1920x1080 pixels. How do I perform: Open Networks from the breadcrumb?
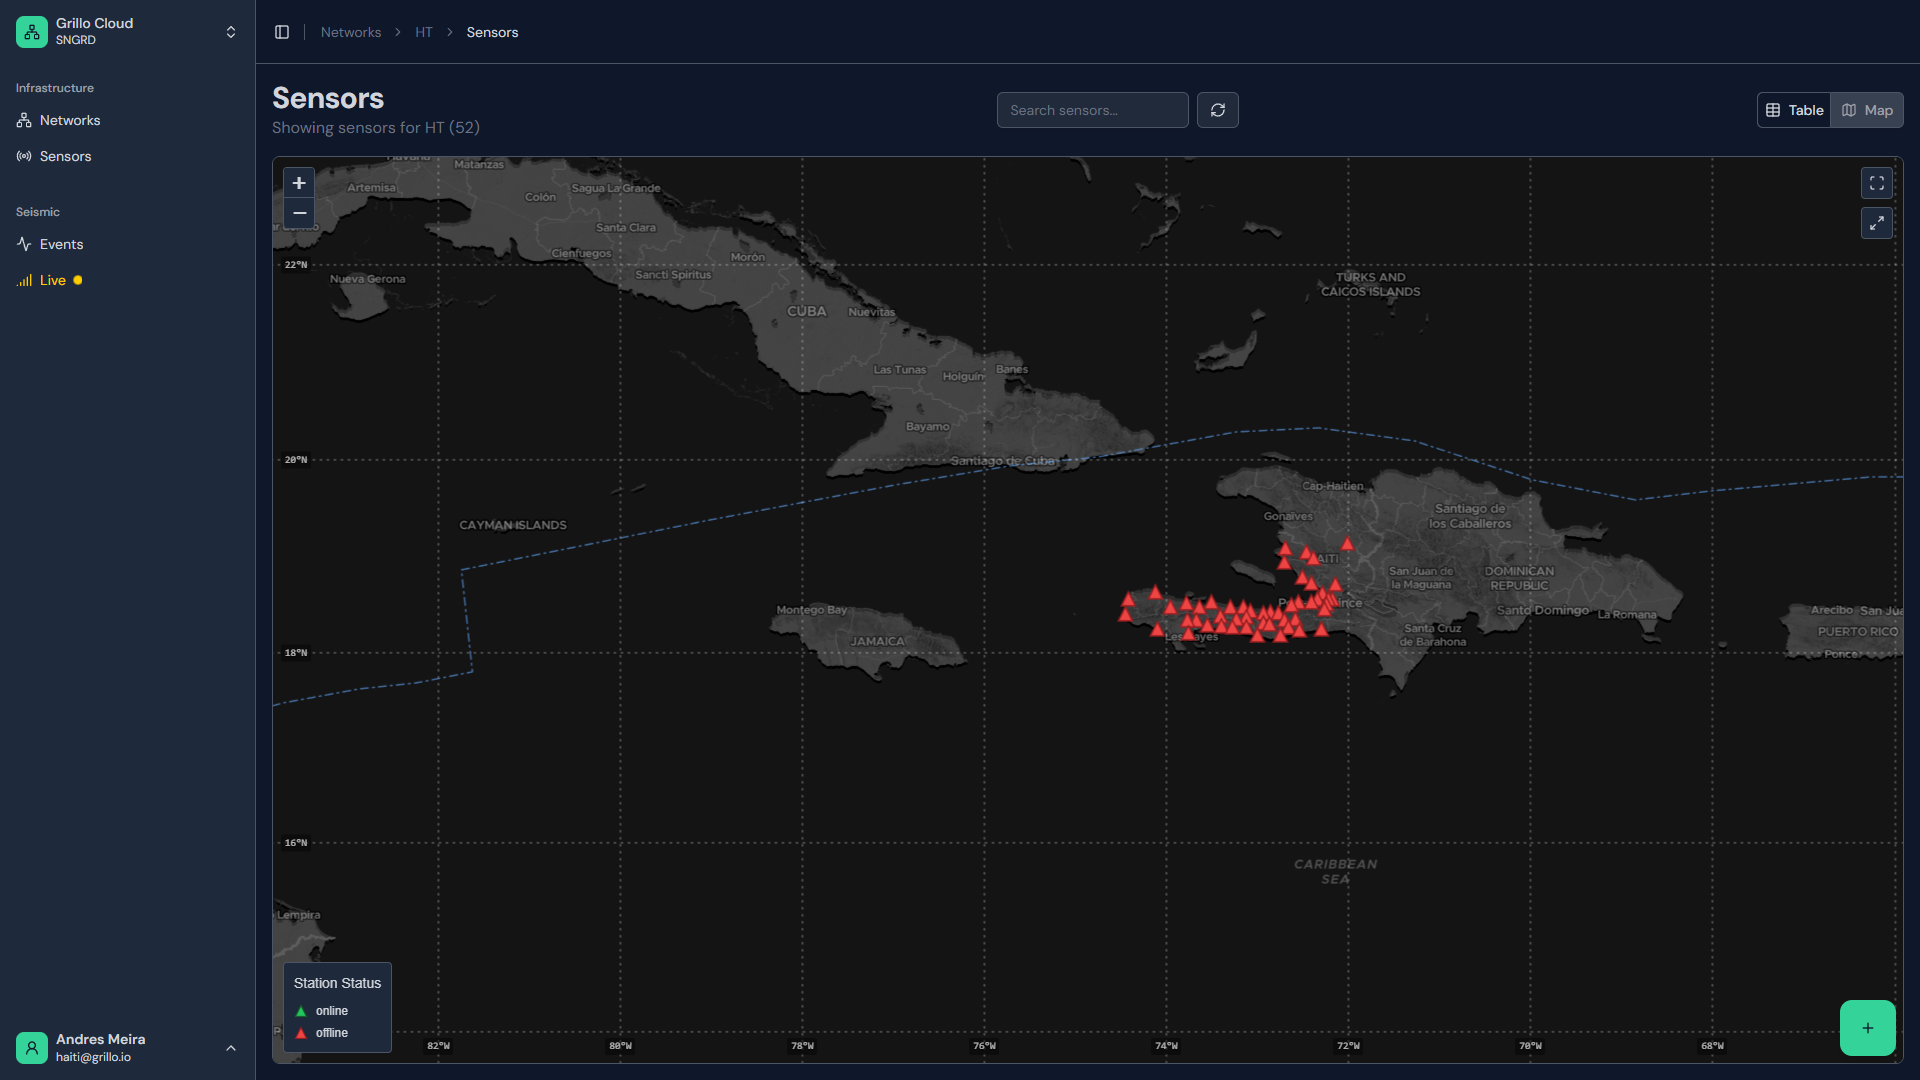[x=351, y=31]
